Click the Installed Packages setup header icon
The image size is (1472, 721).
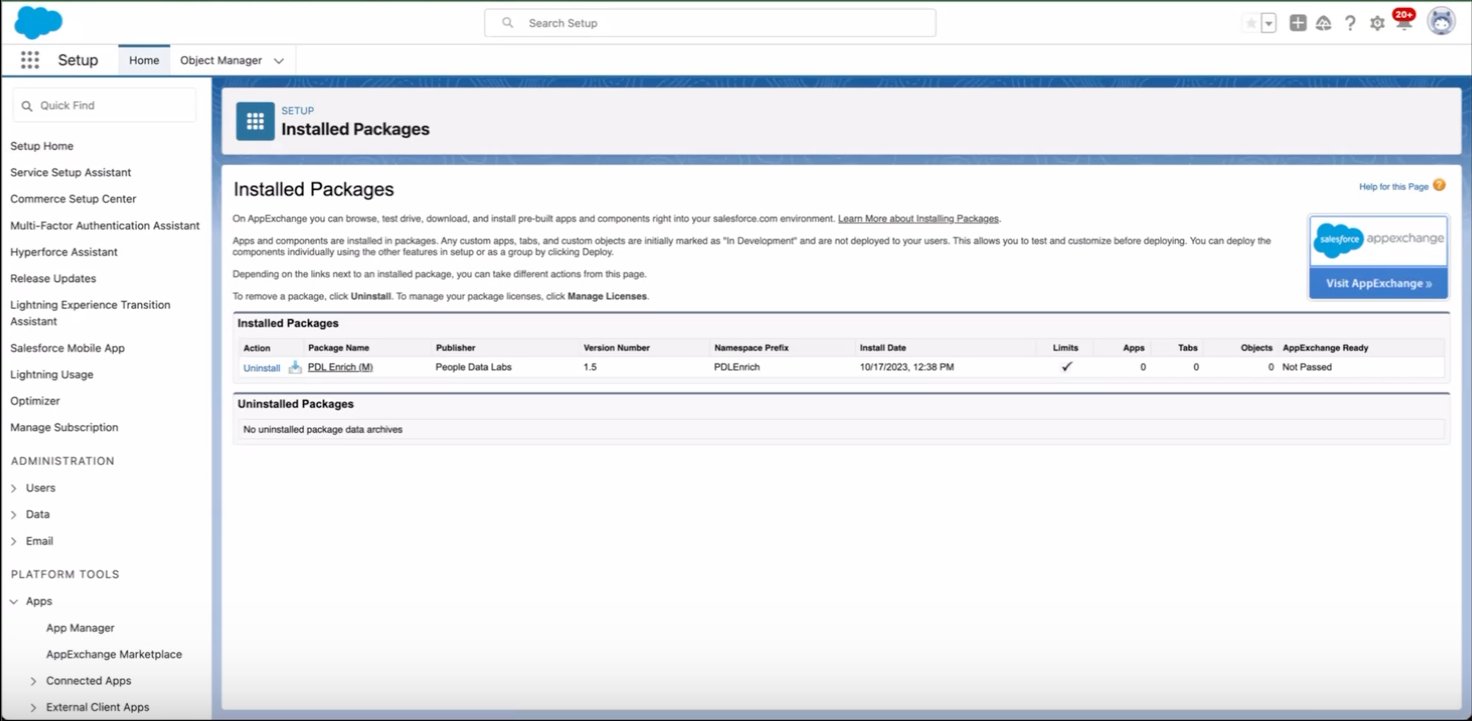[255, 121]
